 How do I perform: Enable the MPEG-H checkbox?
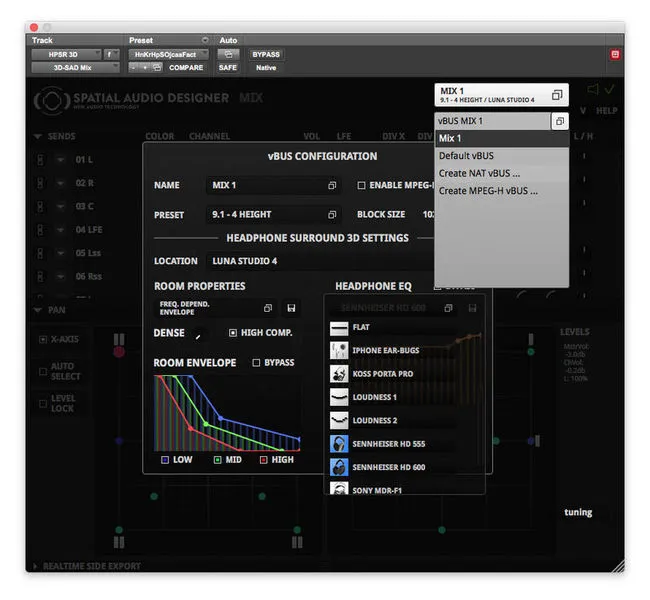(x=361, y=185)
